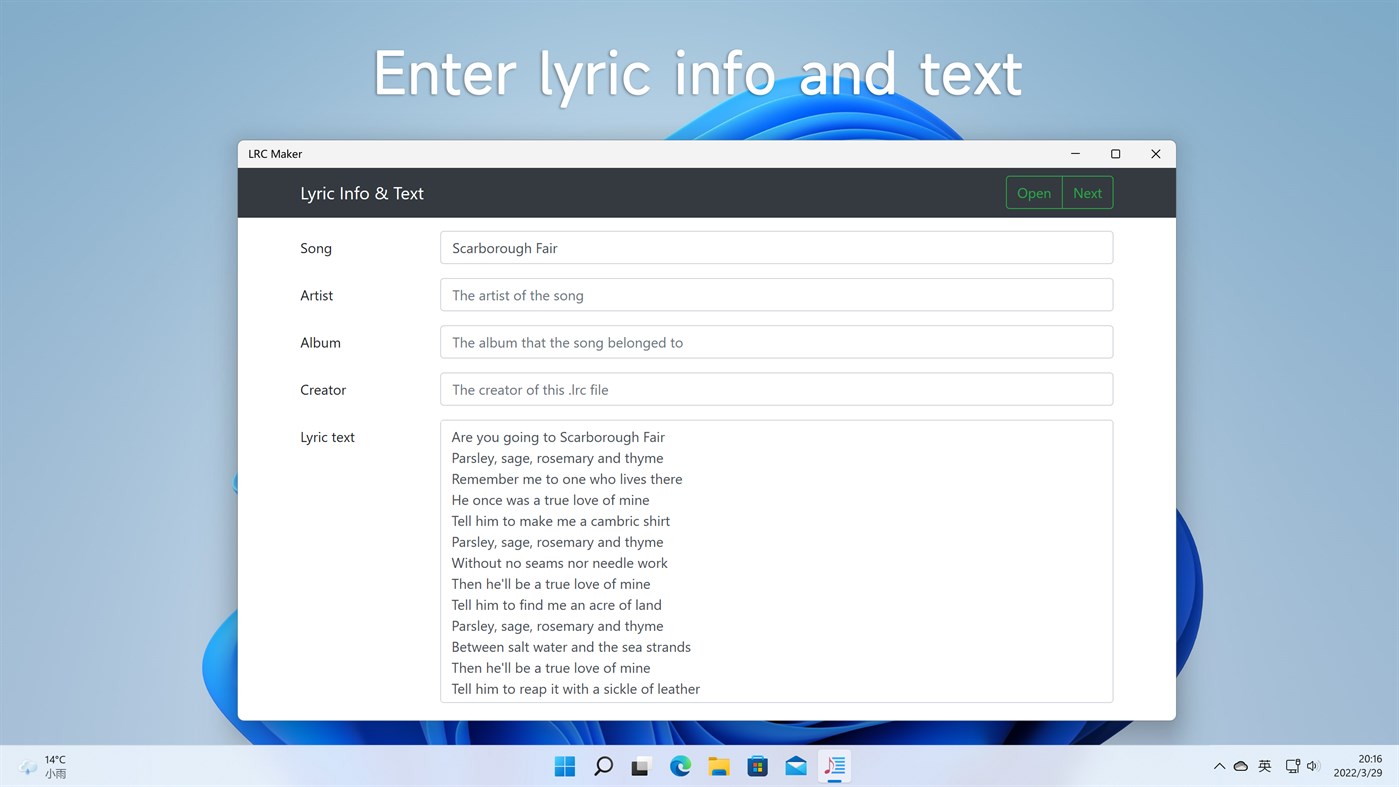Viewport: 1399px width, 787px height.
Task: Select the LRC Maker icon in the taskbar
Action: click(834, 765)
